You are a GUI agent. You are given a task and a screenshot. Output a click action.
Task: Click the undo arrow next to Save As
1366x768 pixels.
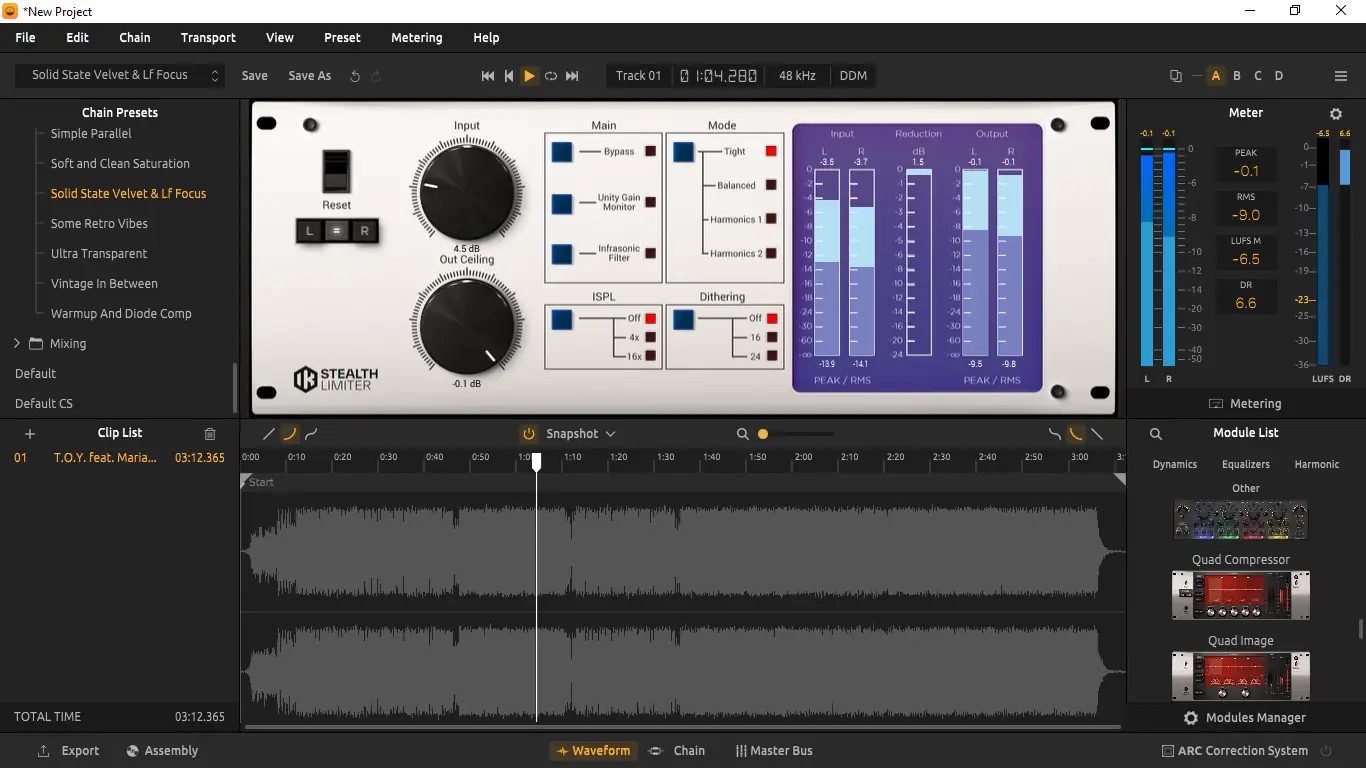coord(355,76)
